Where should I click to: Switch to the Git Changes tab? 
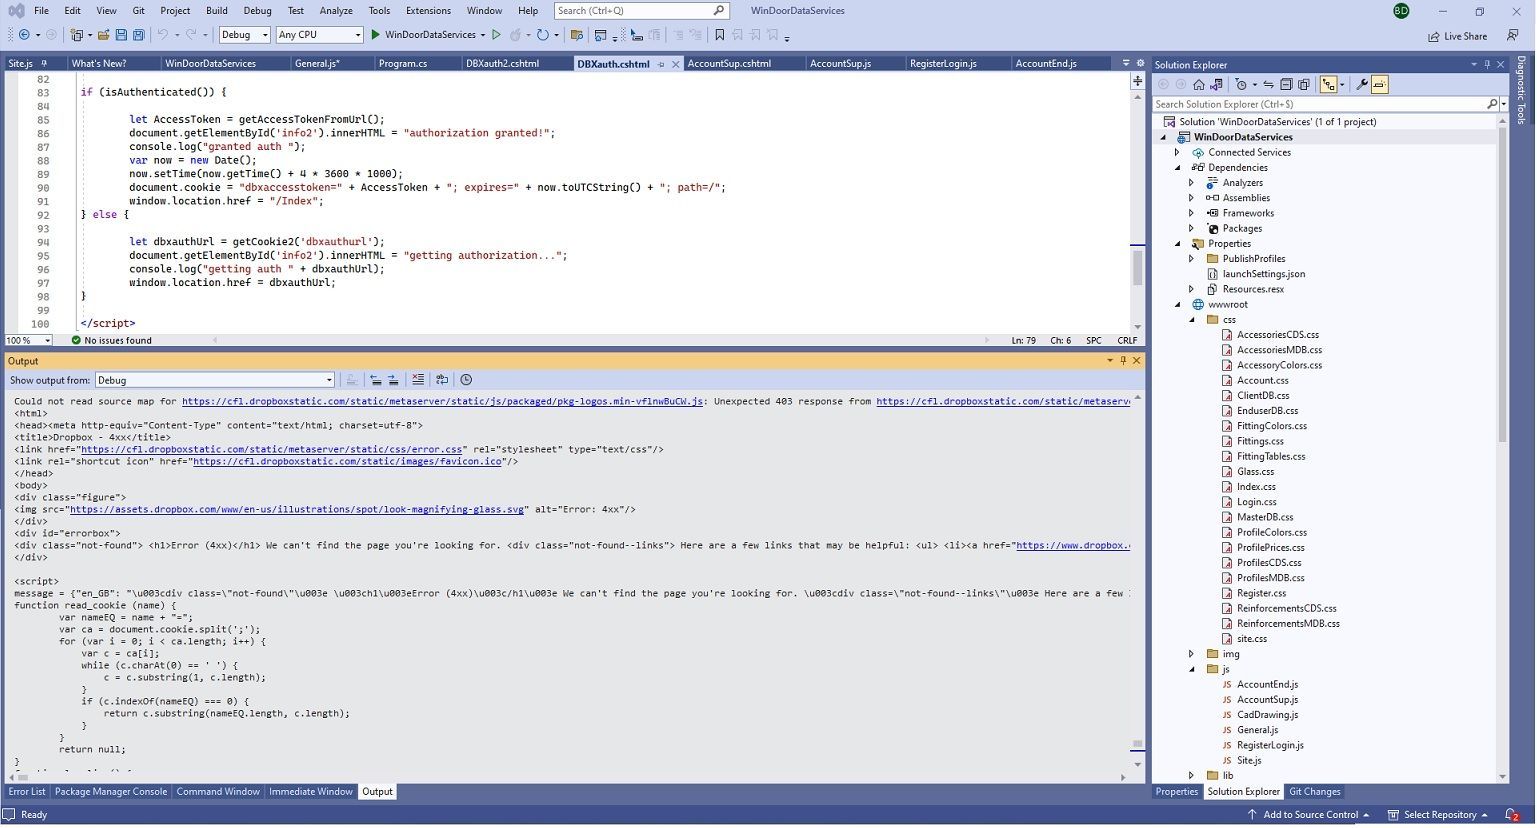1314,792
